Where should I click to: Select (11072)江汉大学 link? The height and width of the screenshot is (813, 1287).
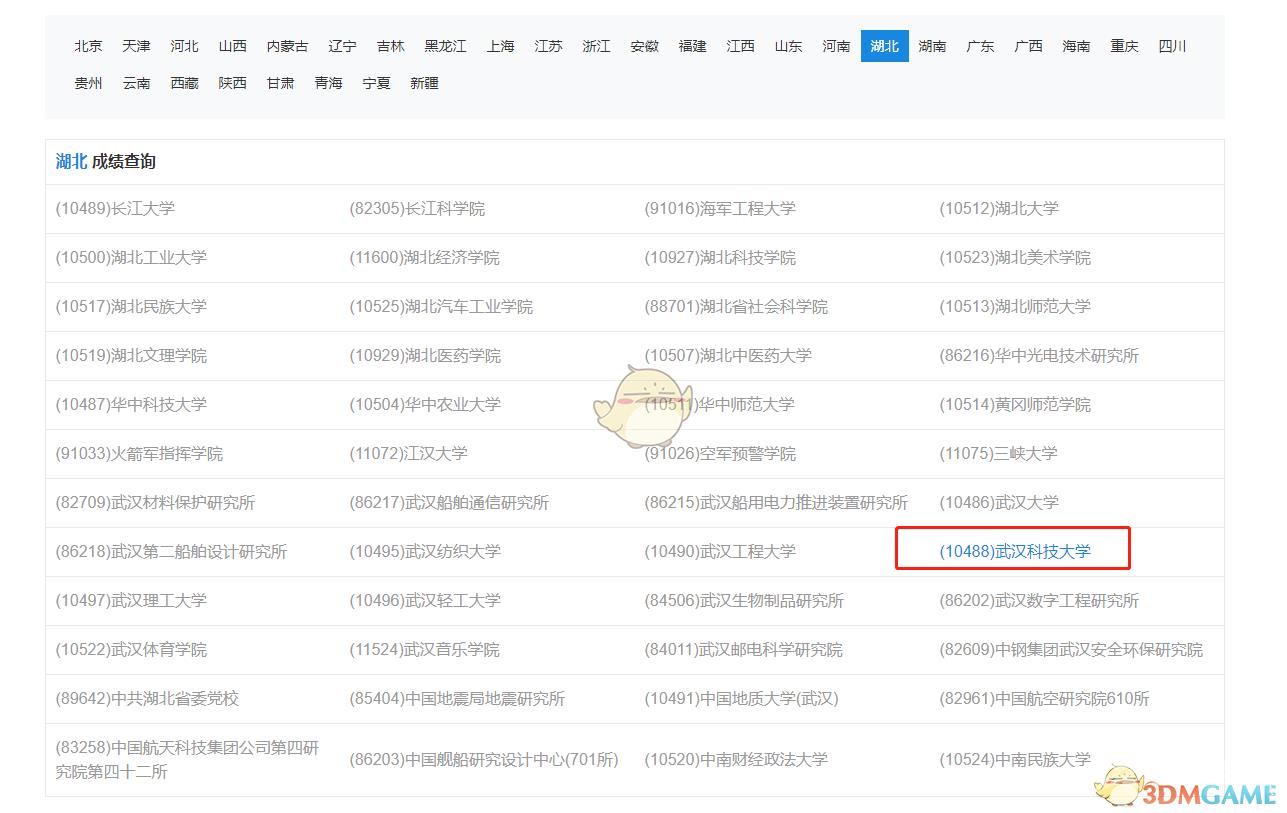click(408, 454)
